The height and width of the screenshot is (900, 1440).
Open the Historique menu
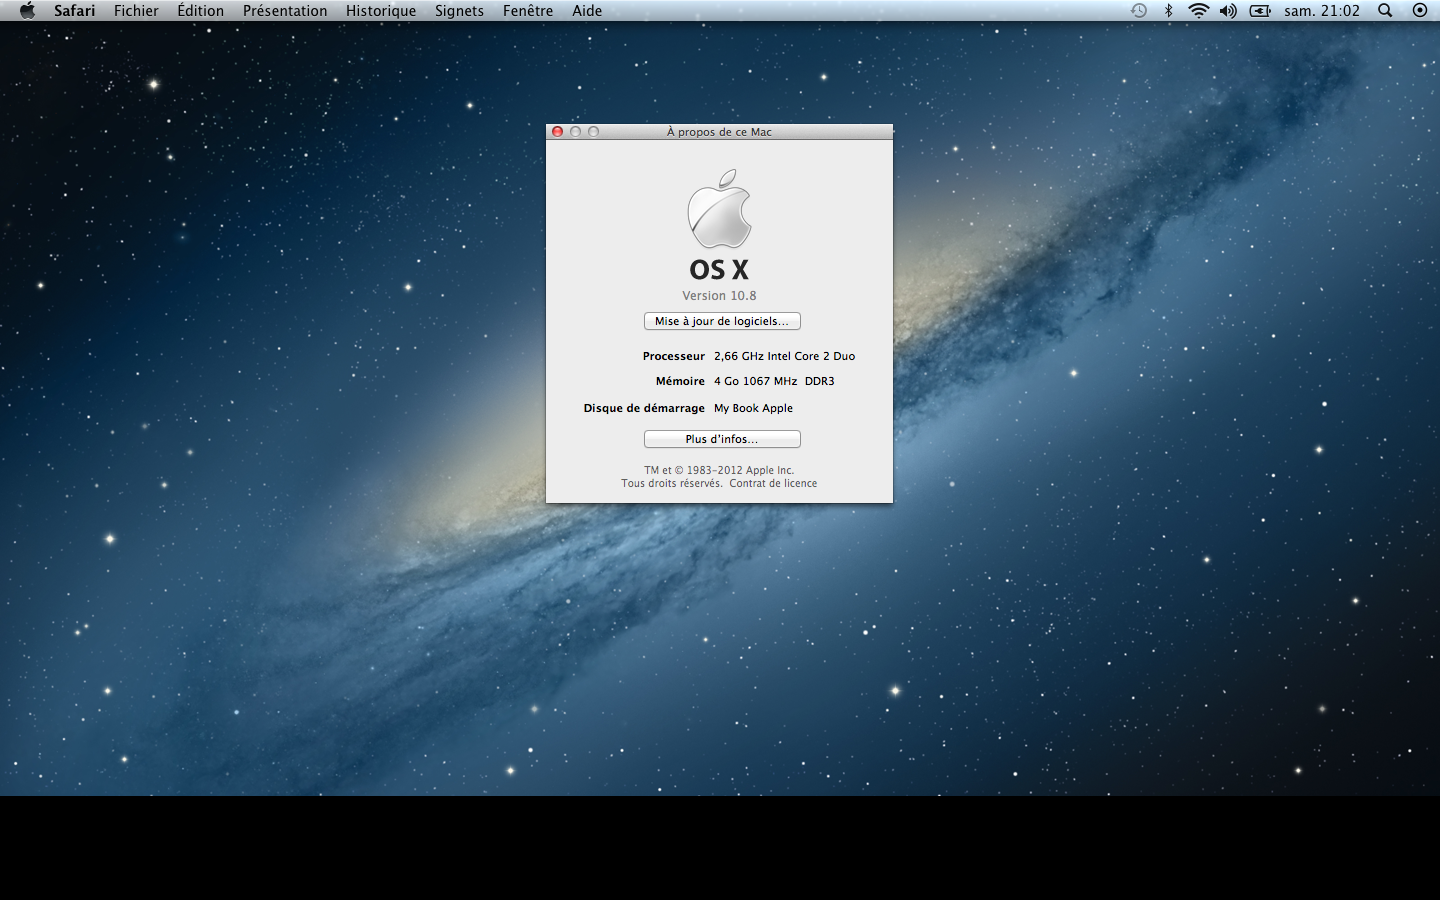pyautogui.click(x=381, y=10)
